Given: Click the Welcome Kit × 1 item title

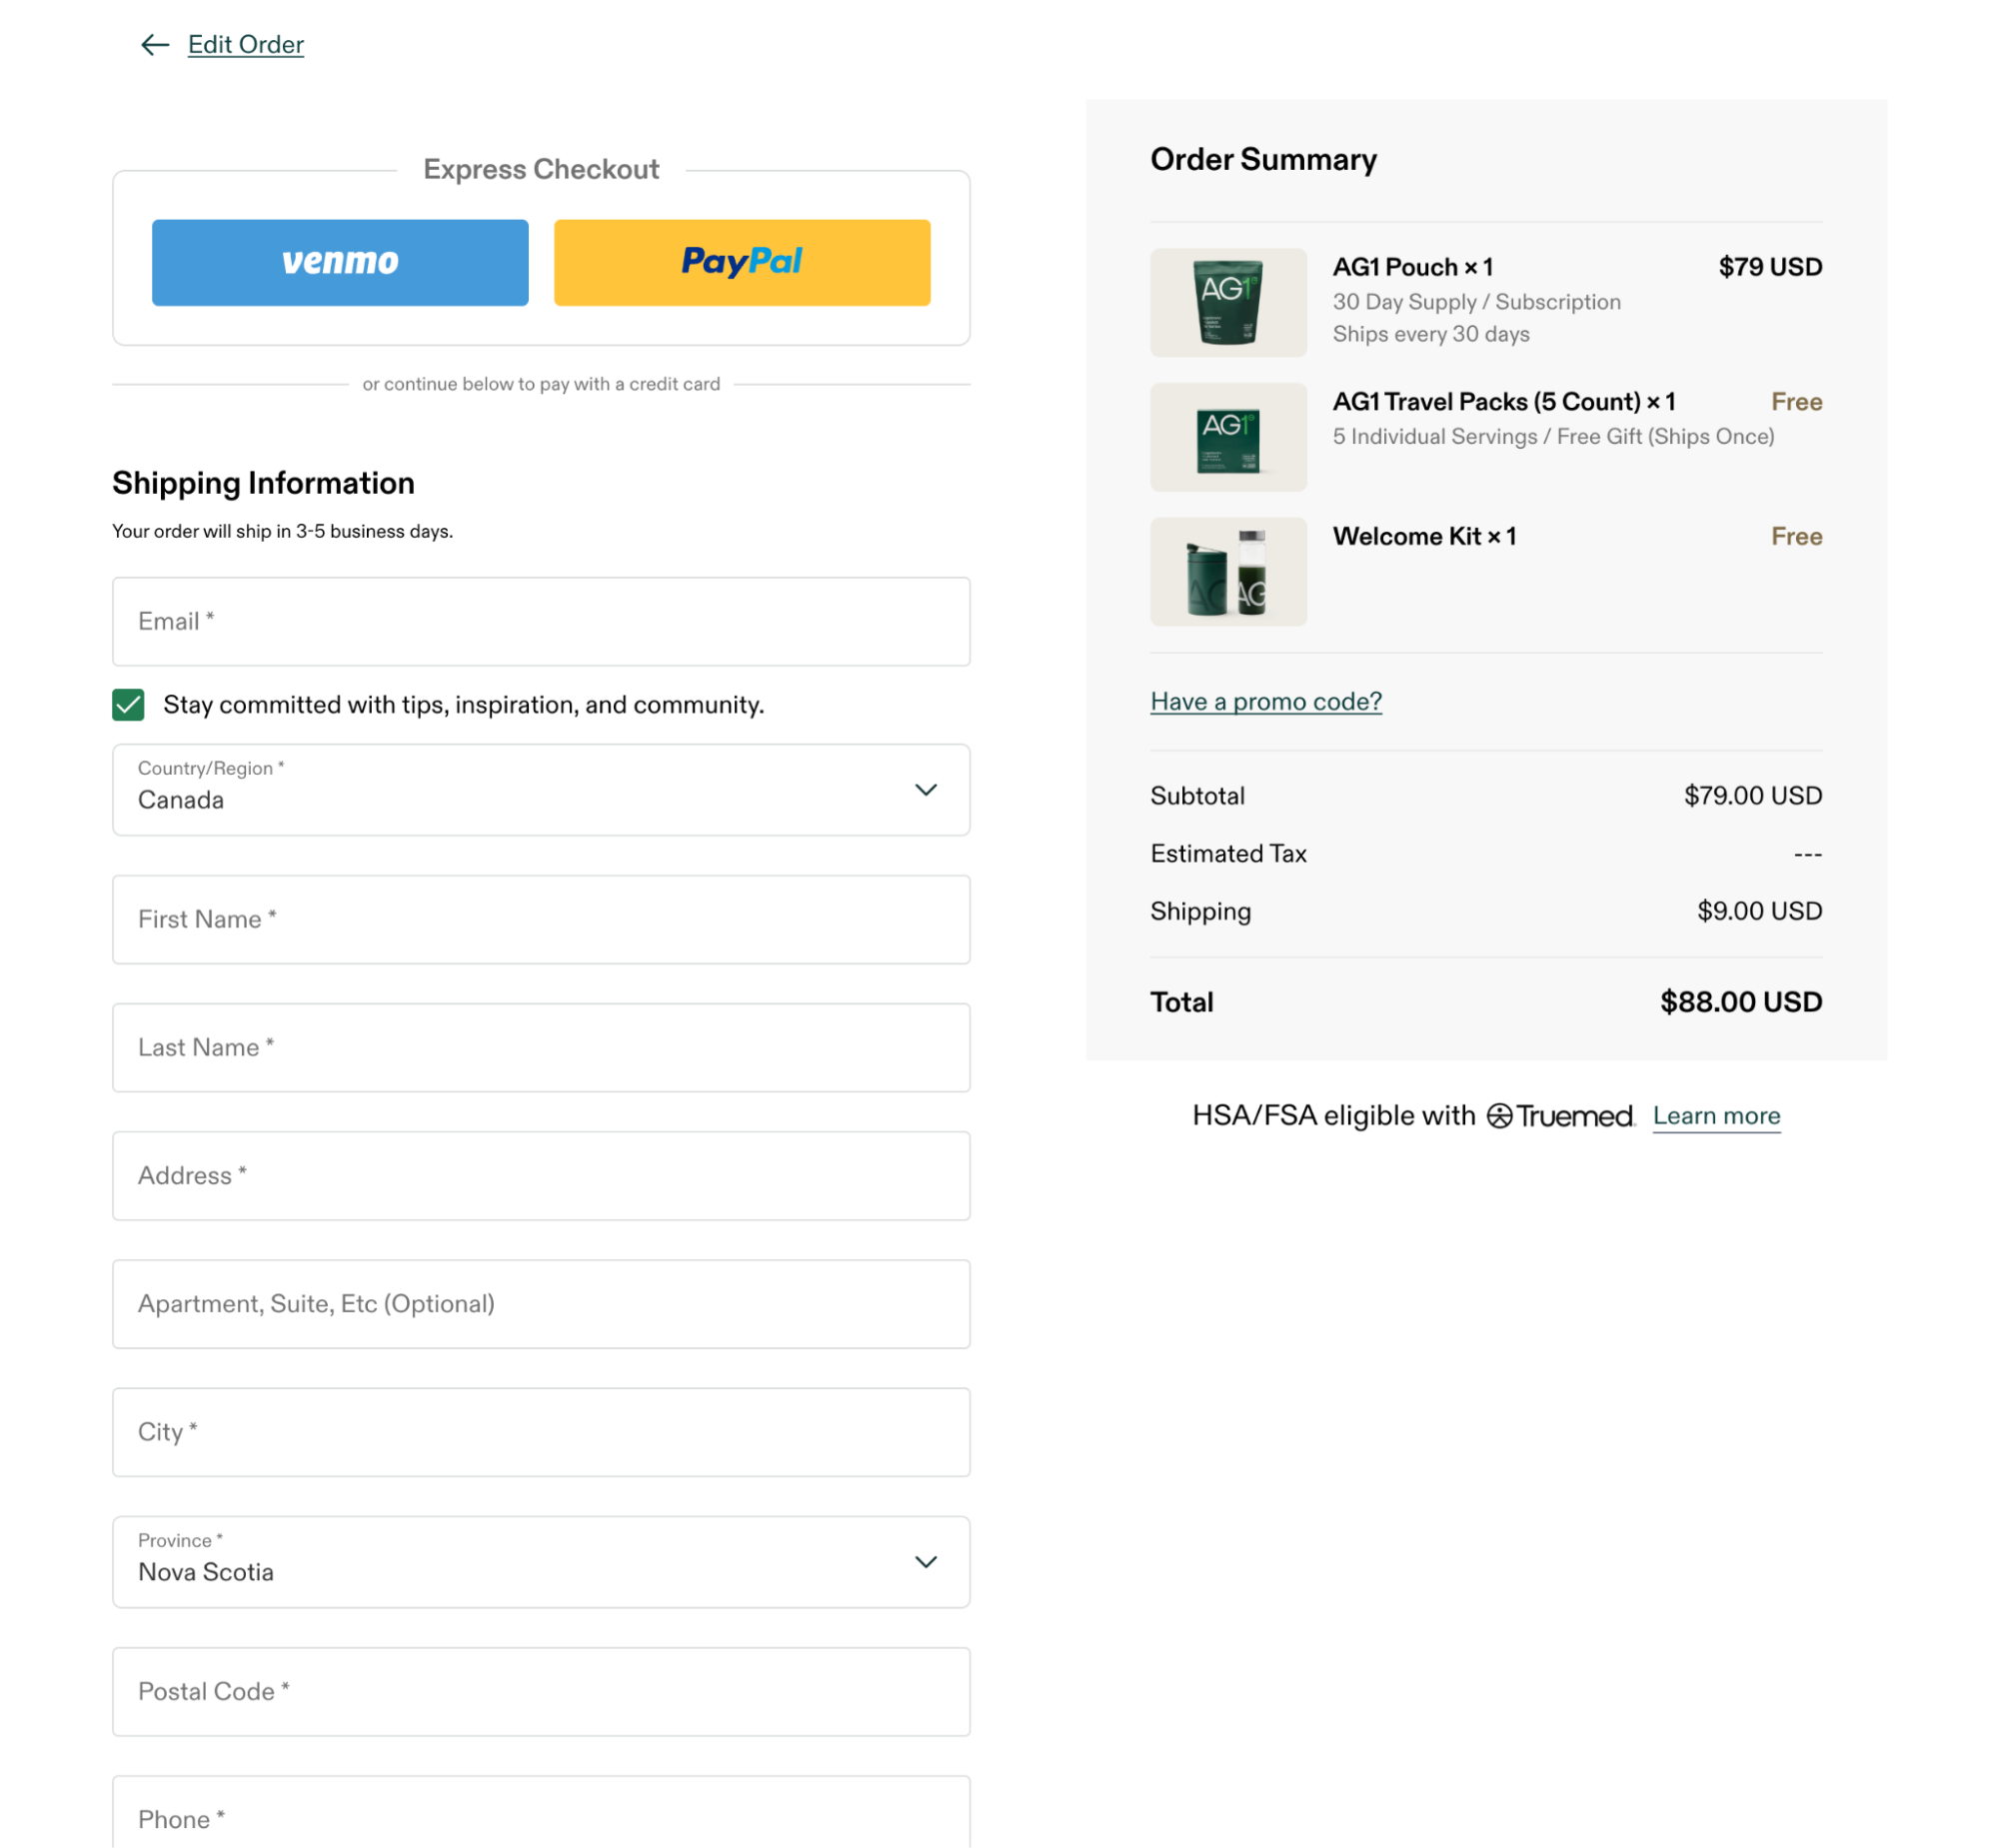Looking at the screenshot, I should coord(1424,536).
